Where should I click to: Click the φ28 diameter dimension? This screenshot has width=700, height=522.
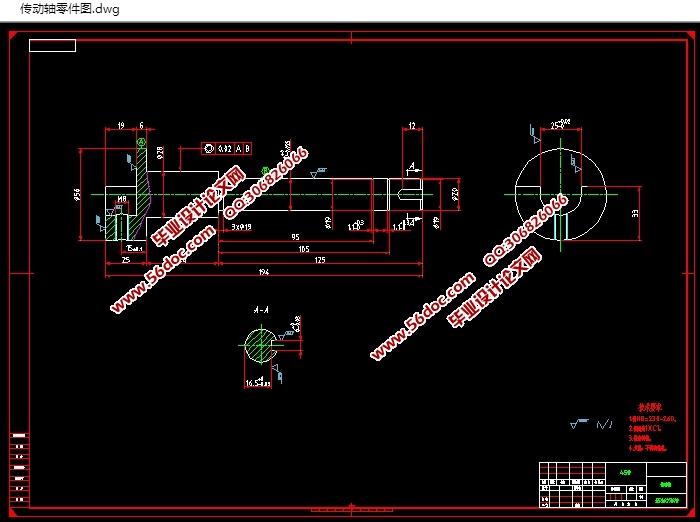(x=160, y=152)
